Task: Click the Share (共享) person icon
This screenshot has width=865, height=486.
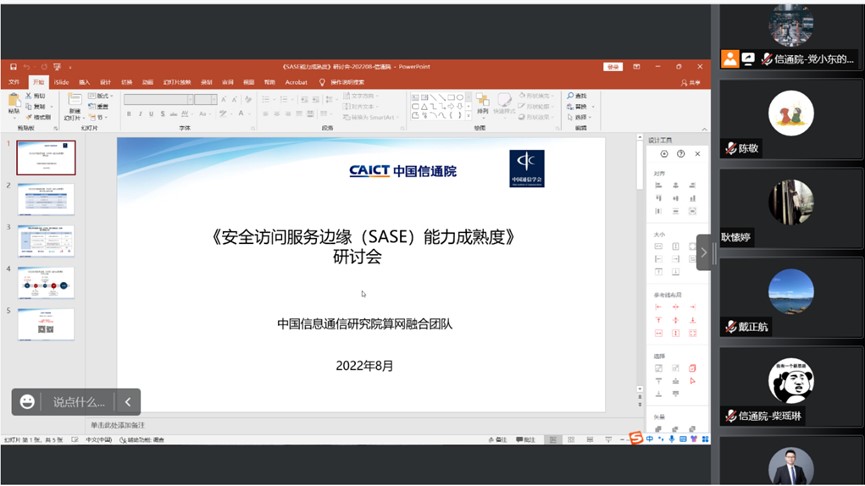Action: 684,82
